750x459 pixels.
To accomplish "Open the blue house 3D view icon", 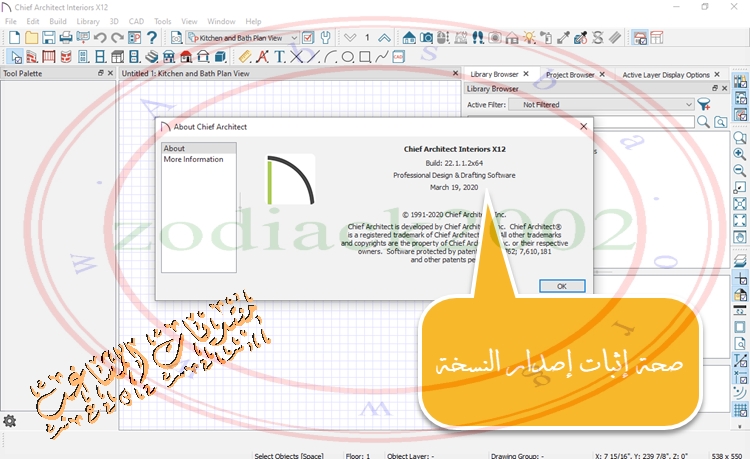I will pyautogui.click(x=409, y=37).
